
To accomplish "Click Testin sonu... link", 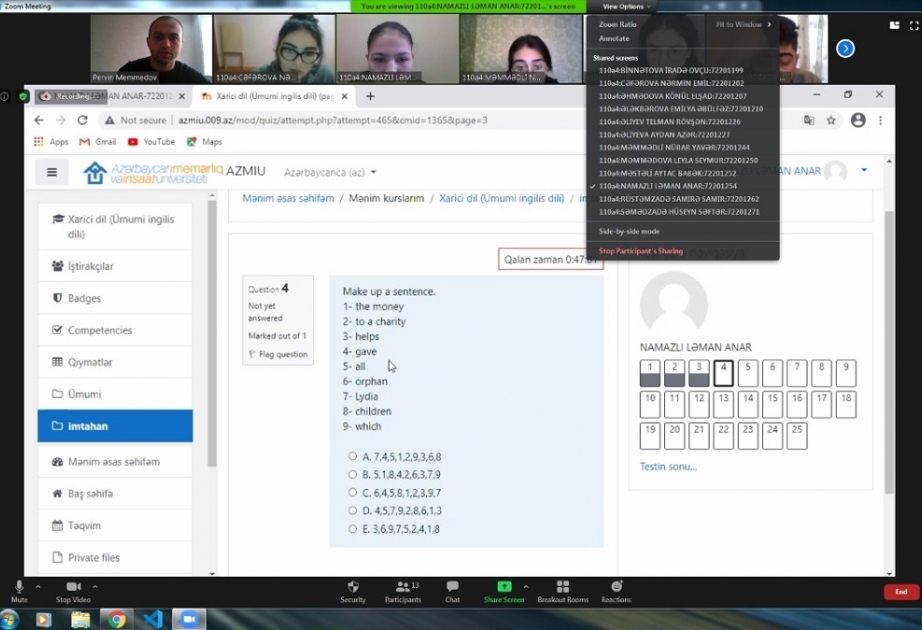I will tap(668, 466).
